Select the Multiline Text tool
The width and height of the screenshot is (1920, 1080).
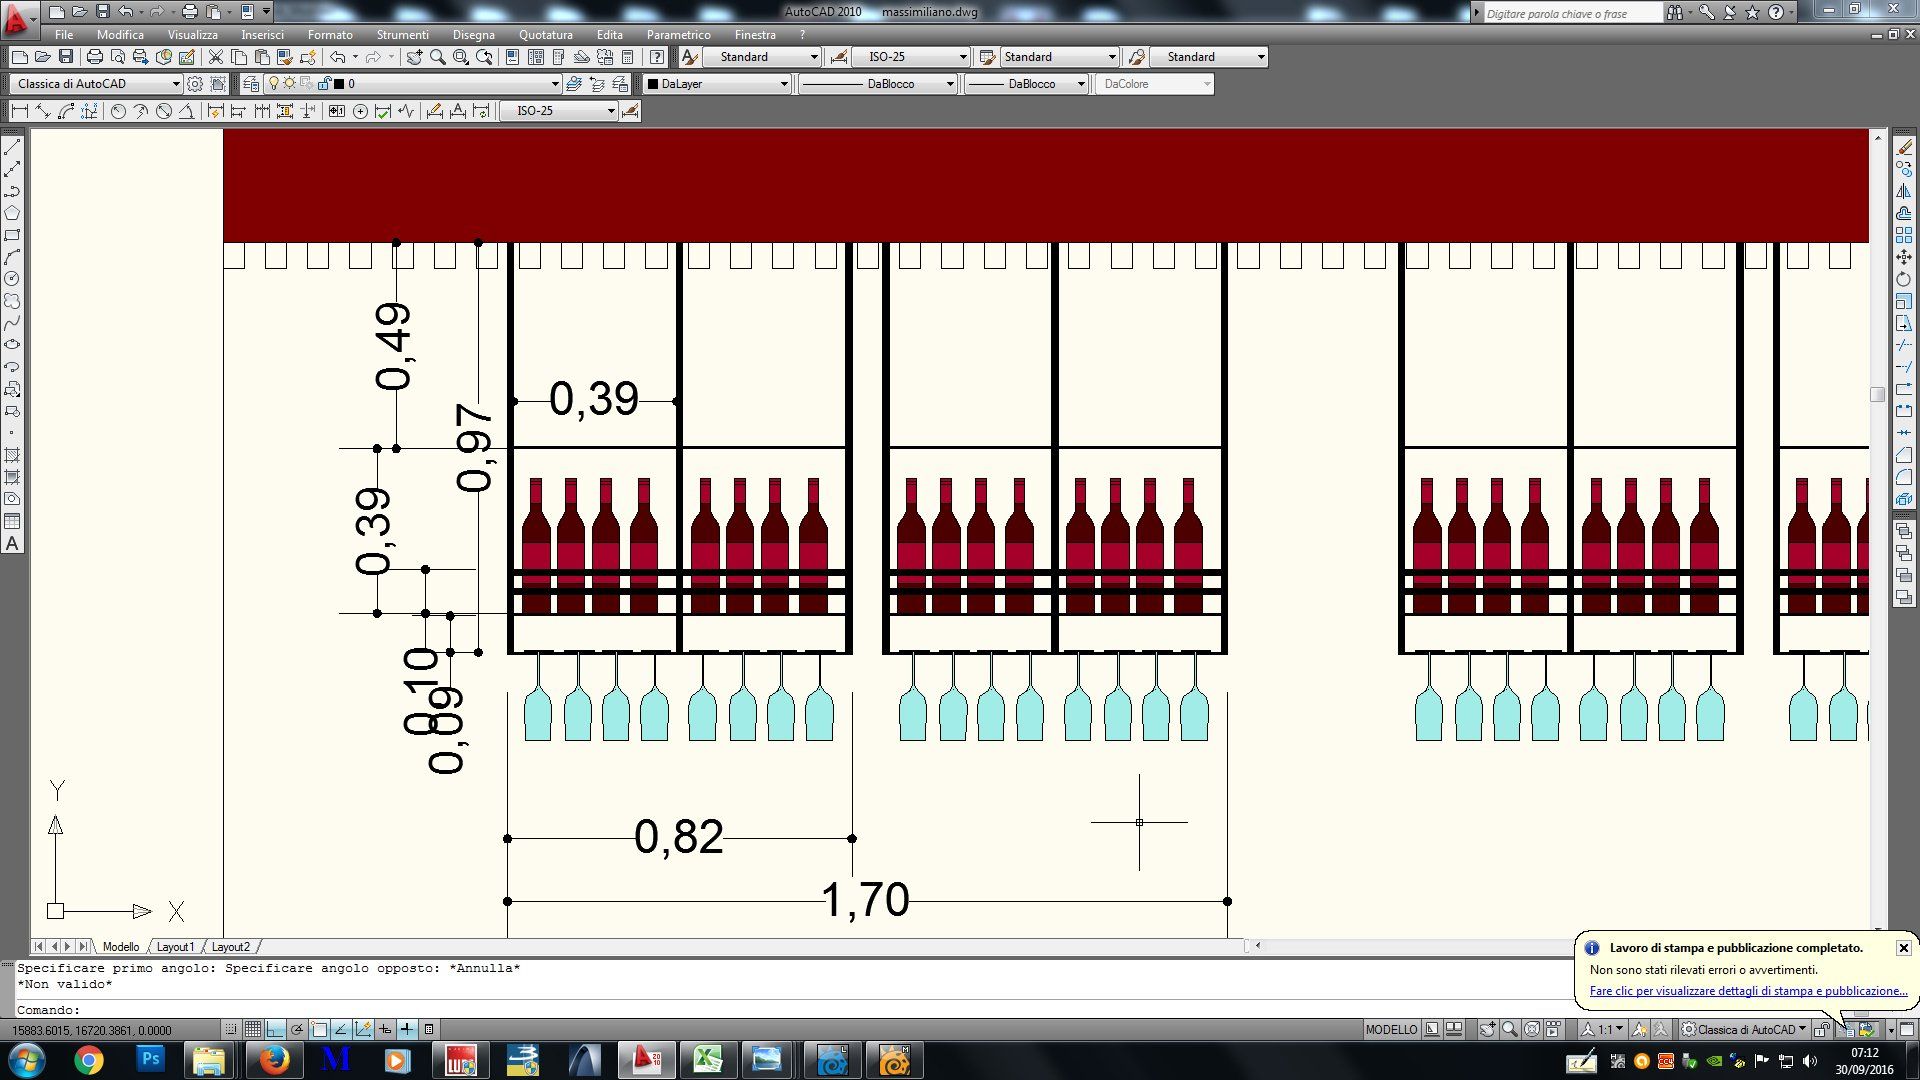pos(12,544)
